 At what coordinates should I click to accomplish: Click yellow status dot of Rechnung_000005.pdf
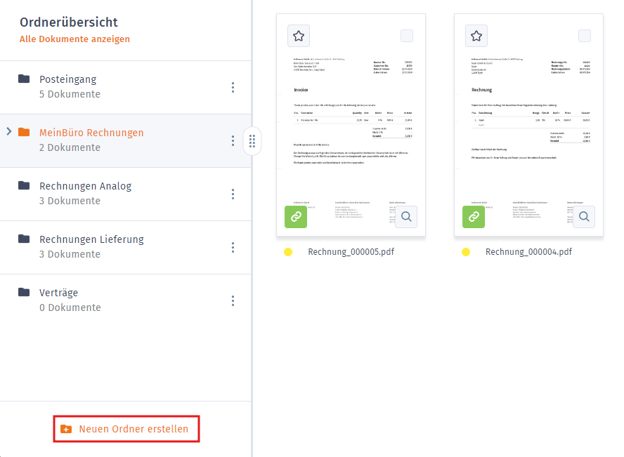tap(288, 252)
